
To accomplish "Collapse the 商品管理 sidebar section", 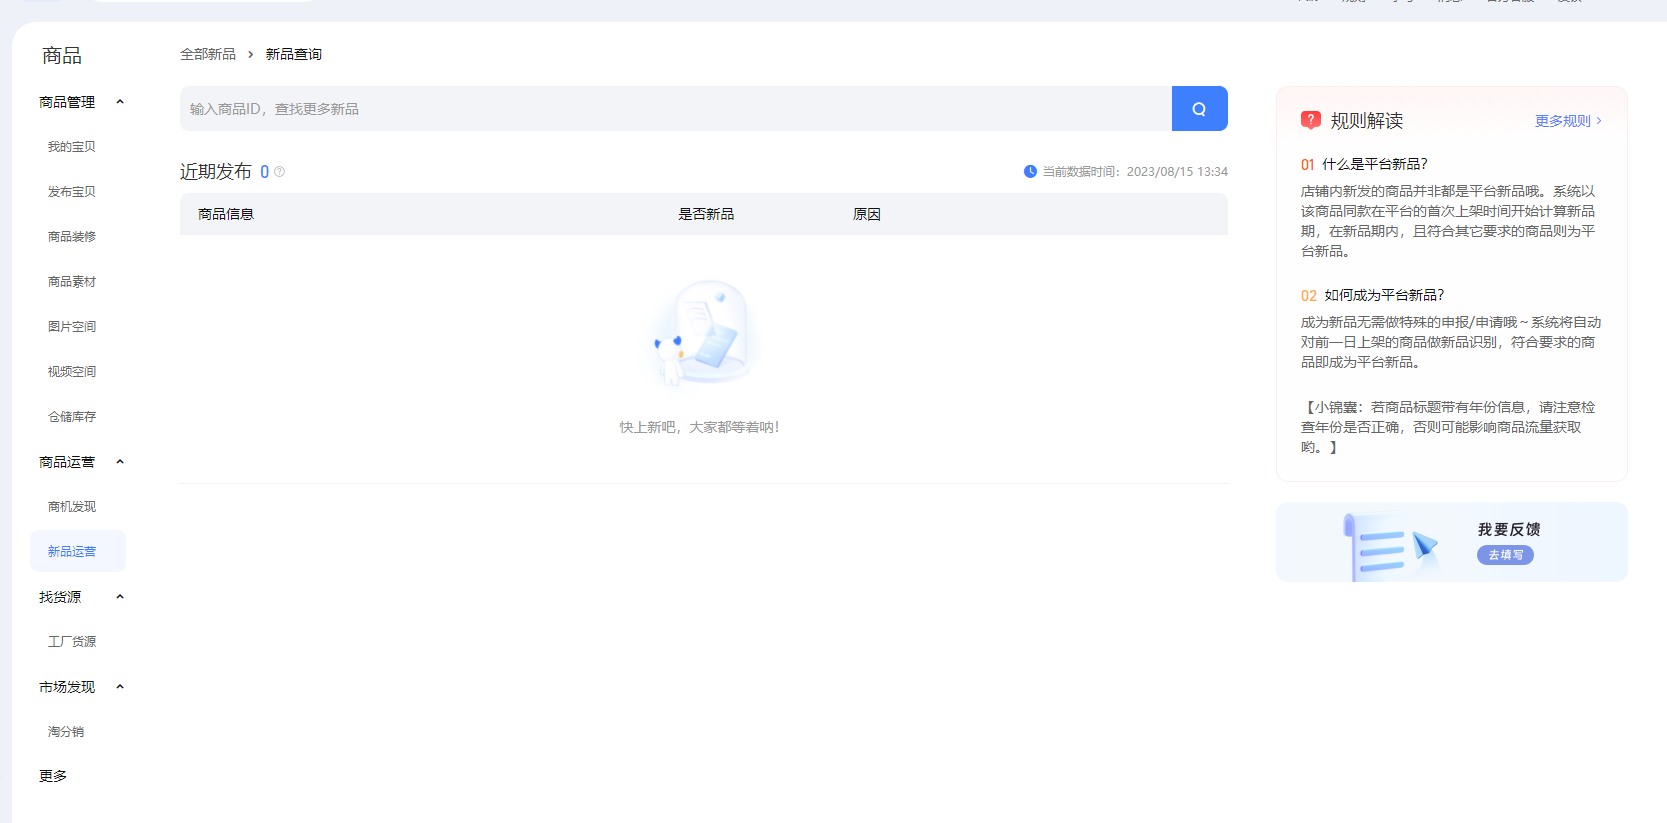I will 120,102.
